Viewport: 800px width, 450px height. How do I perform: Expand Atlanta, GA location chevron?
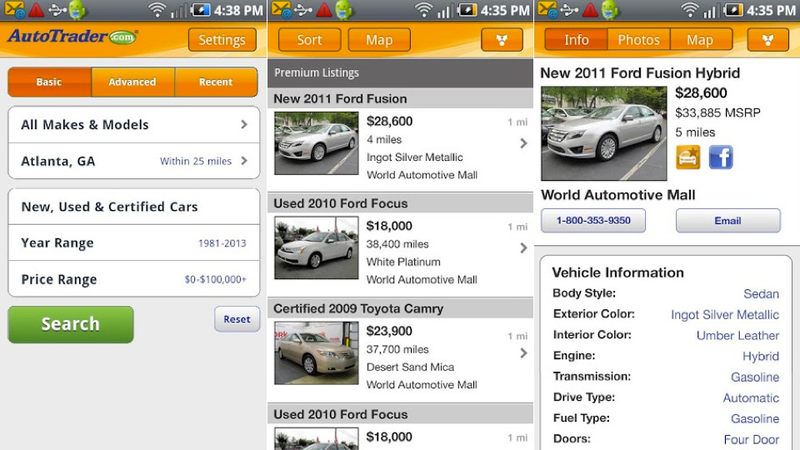pyautogui.click(x=244, y=160)
